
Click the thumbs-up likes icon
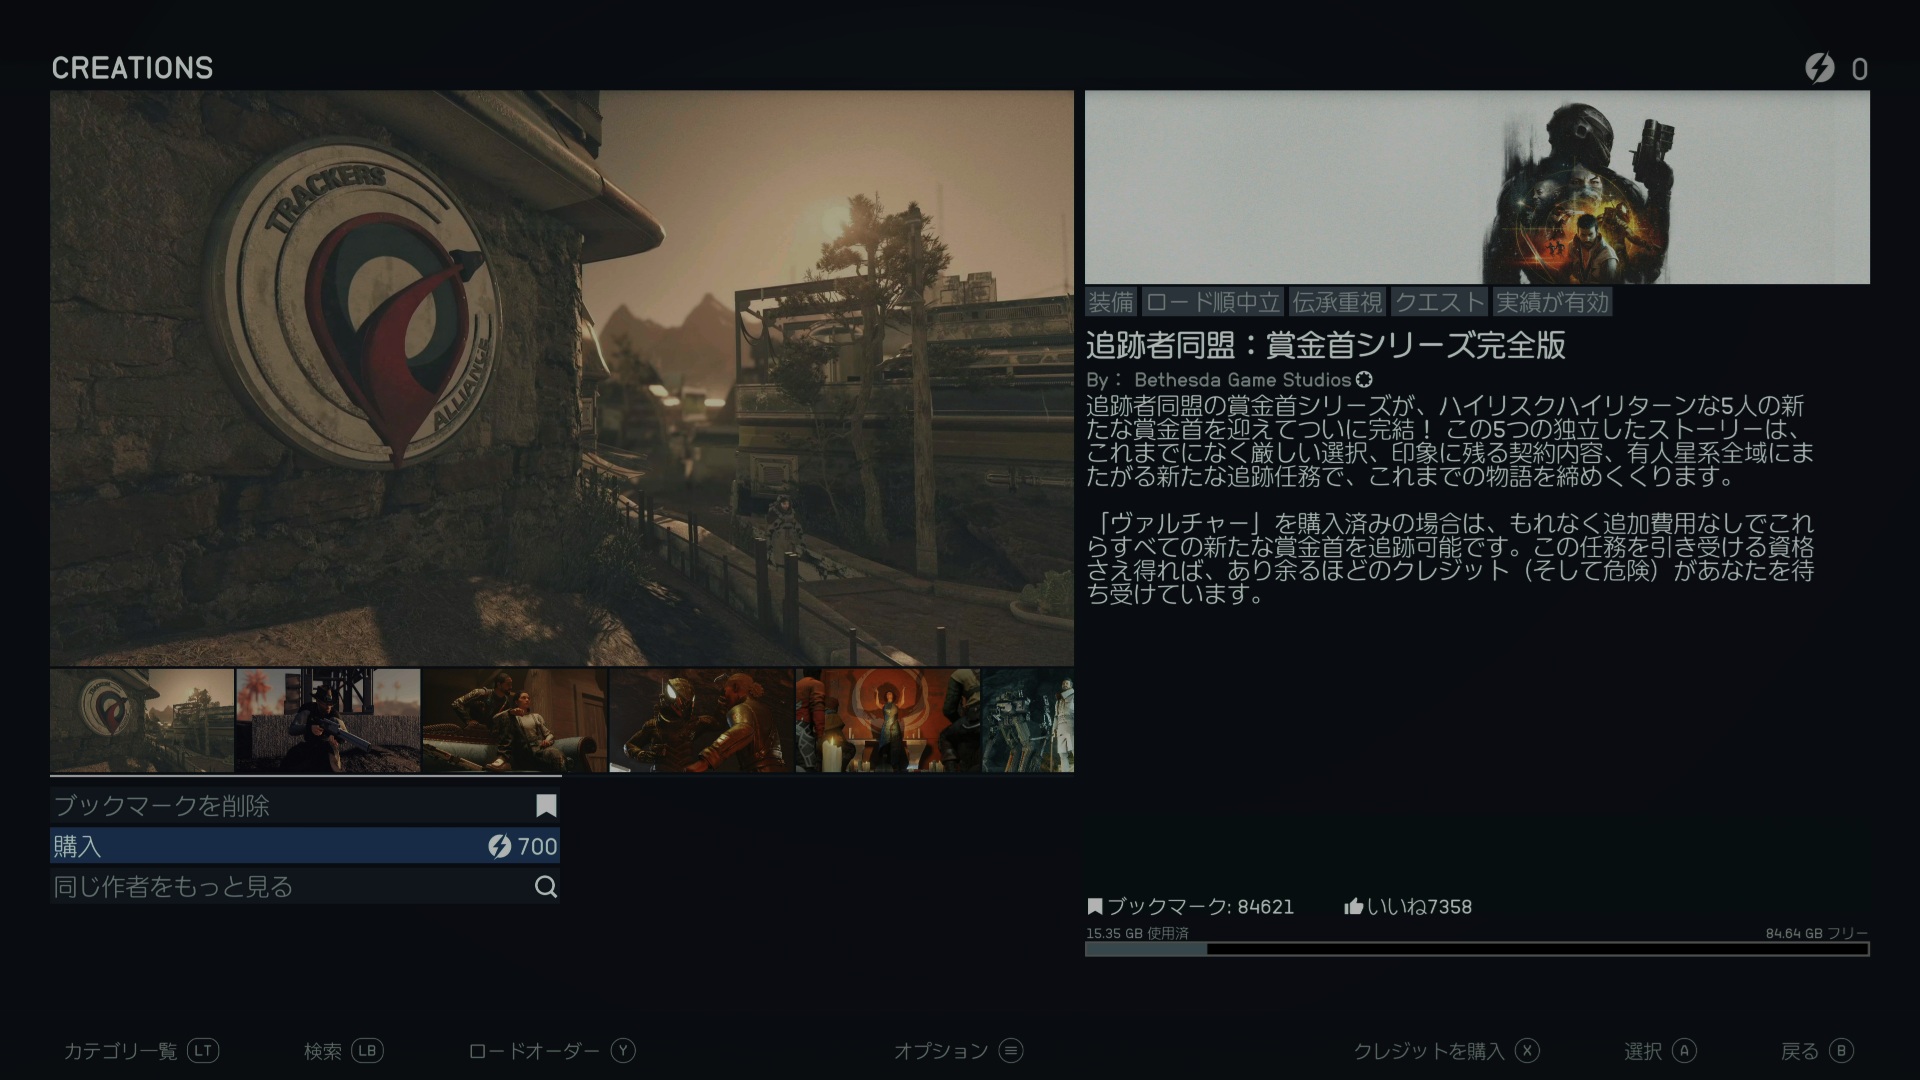(x=1353, y=907)
